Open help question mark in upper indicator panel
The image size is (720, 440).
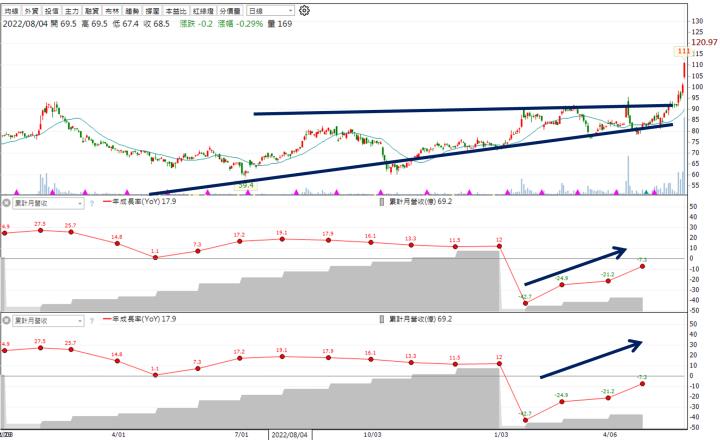91,203
